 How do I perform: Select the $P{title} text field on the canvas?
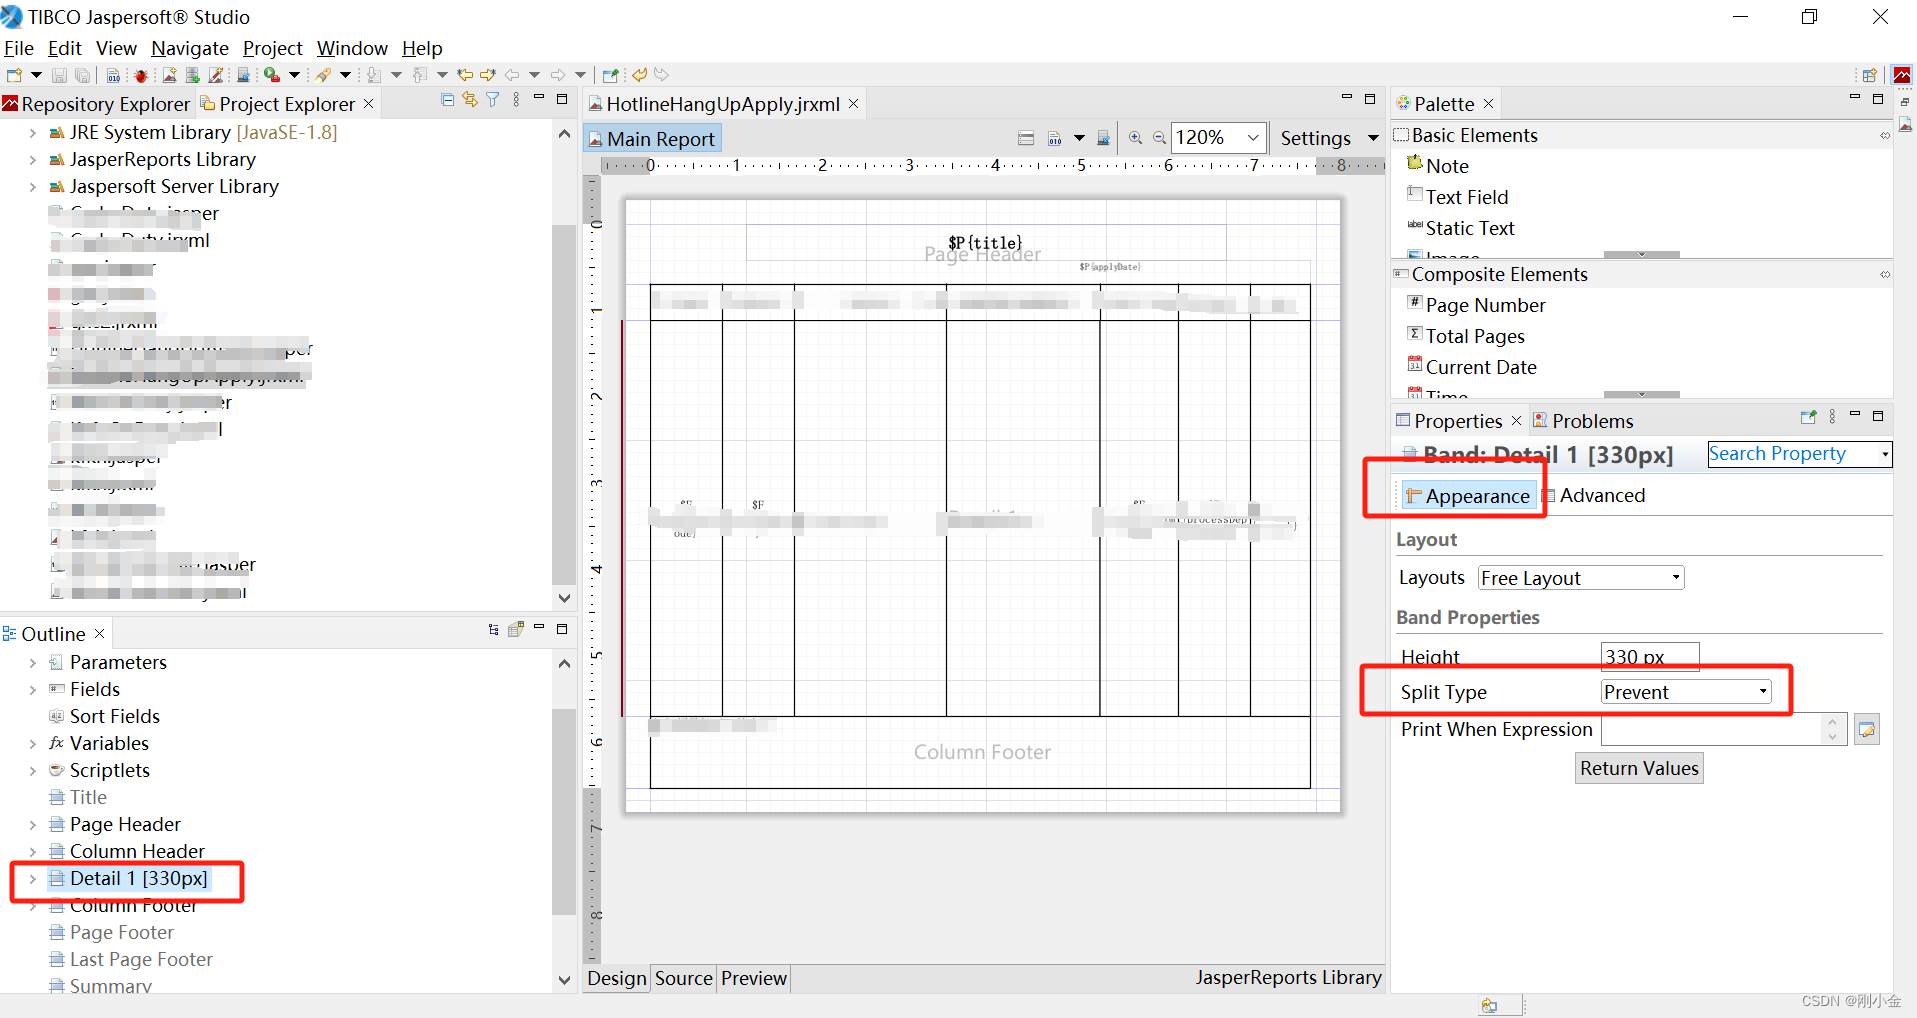click(x=985, y=242)
